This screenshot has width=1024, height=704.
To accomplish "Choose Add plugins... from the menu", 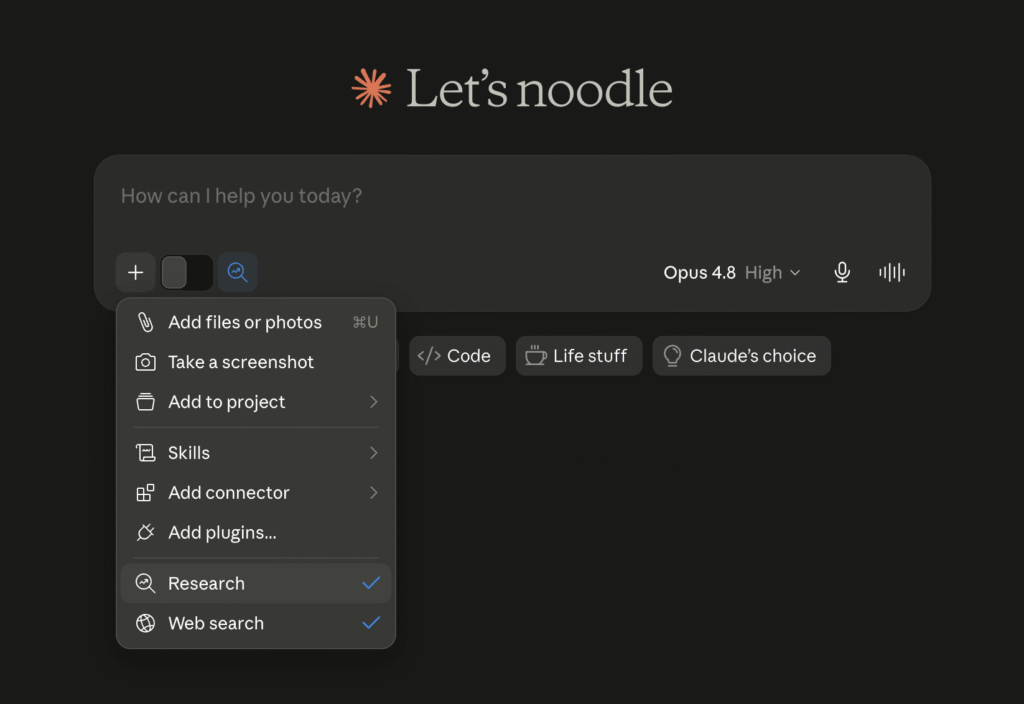I will tap(256, 532).
